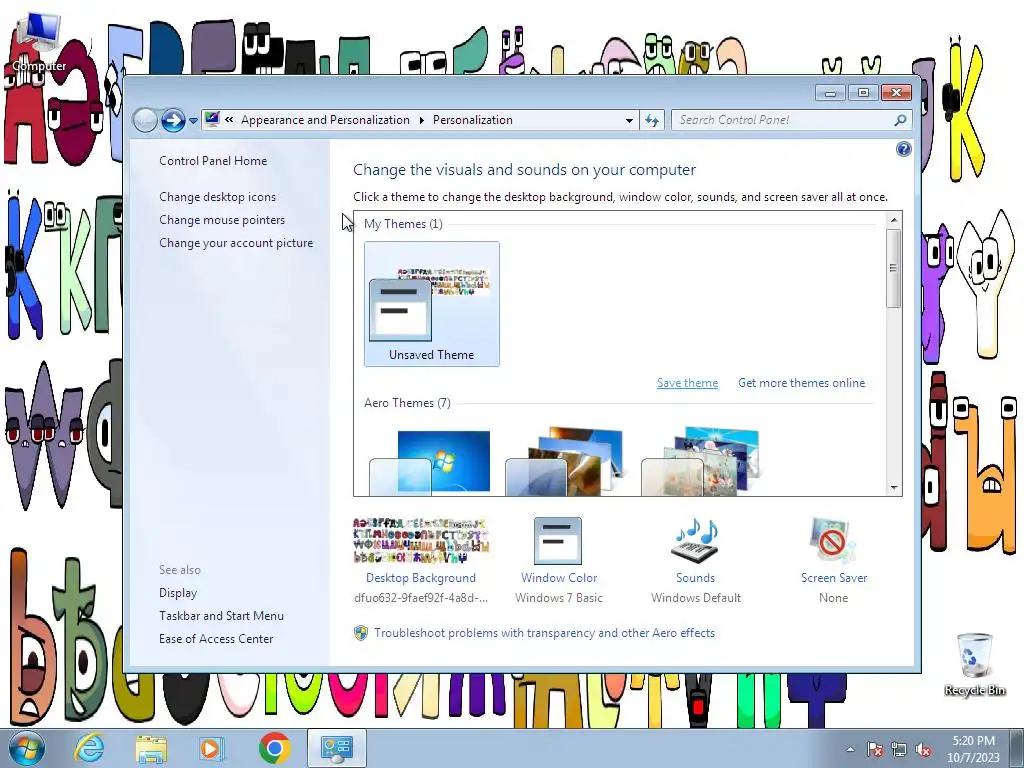Open Windows Explorer folder taskbar icon
This screenshot has height=768, width=1024.
click(151, 749)
